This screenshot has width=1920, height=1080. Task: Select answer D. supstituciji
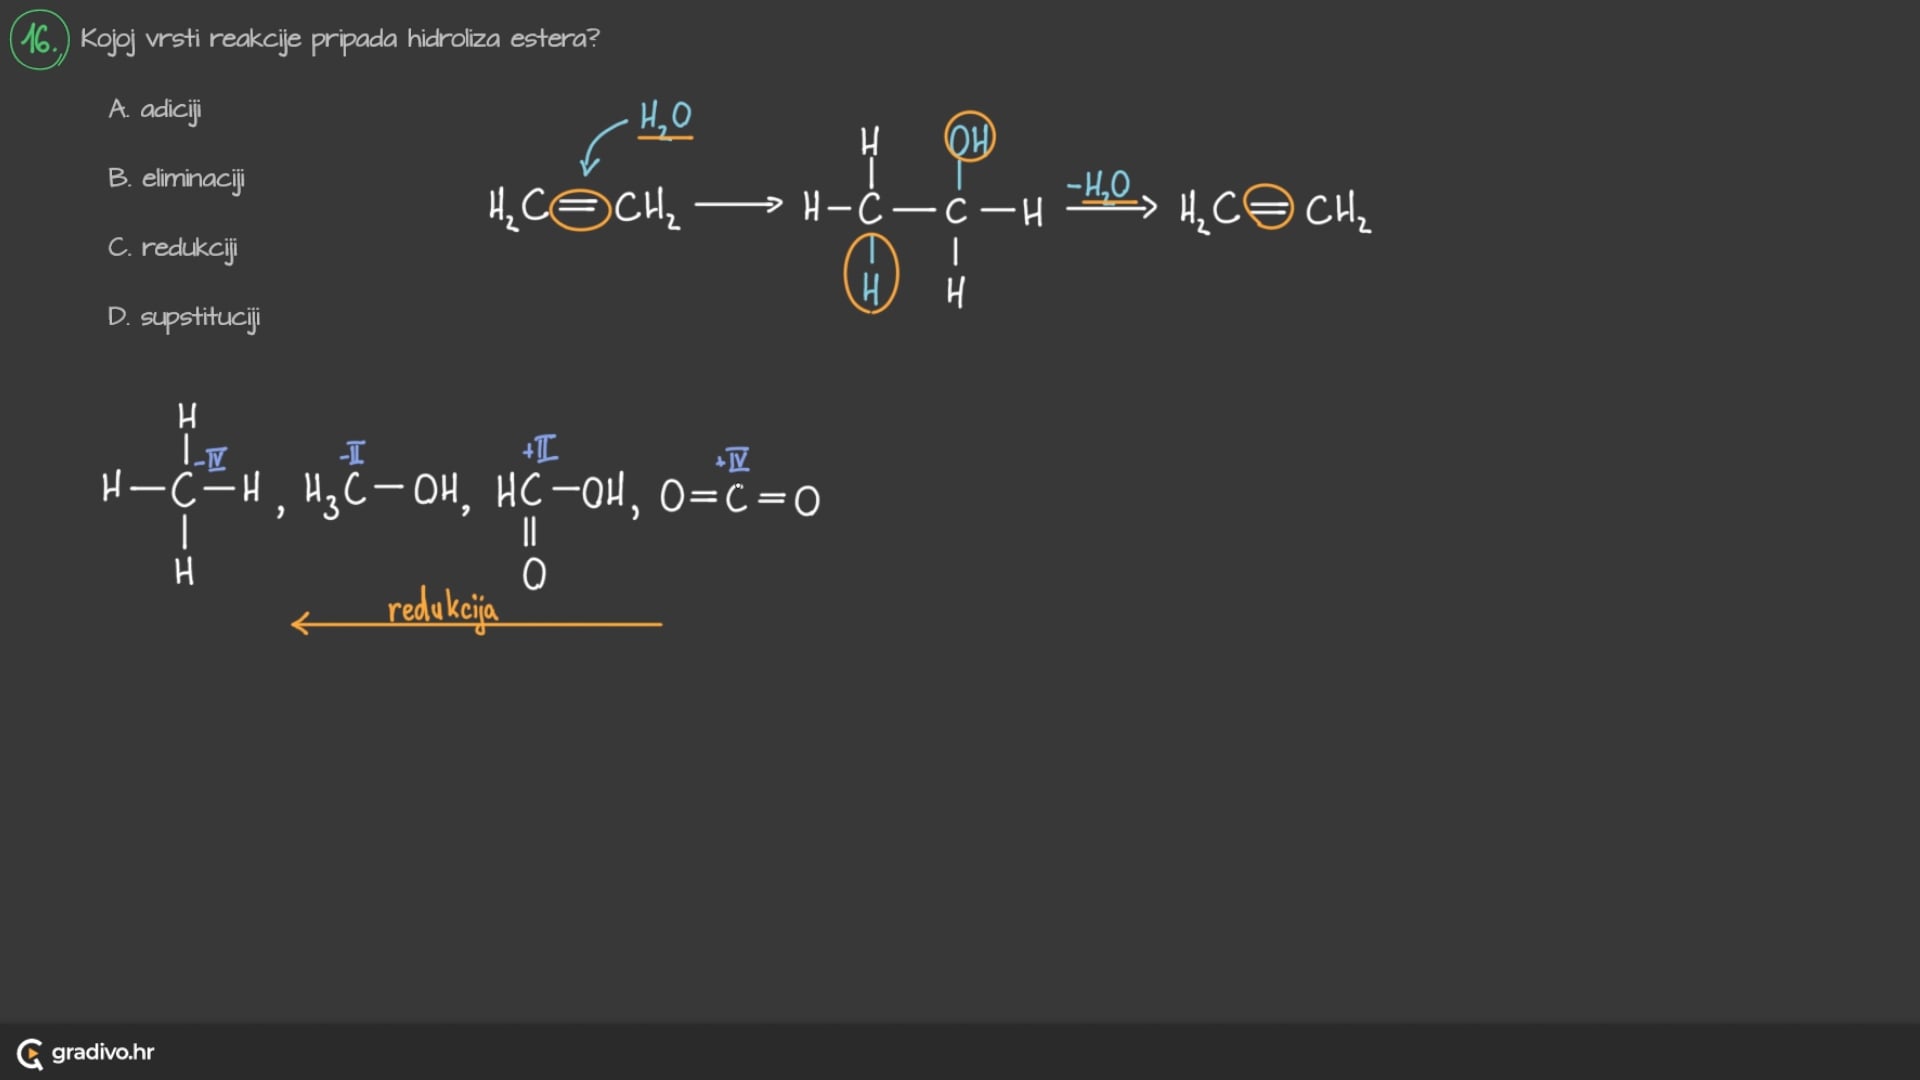click(184, 317)
